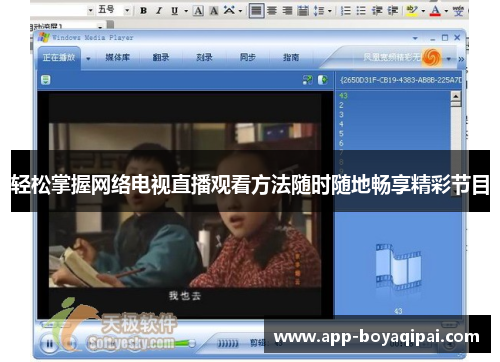The image size is (500, 362).
Task: Apply yellow text highlight
Action: (x=412, y=11)
